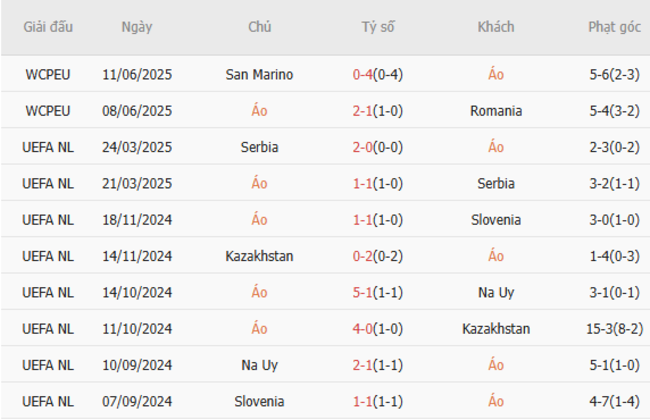Viewport: 650px width, 420px height.
Task: Open Romania team link
Action: coord(496,111)
